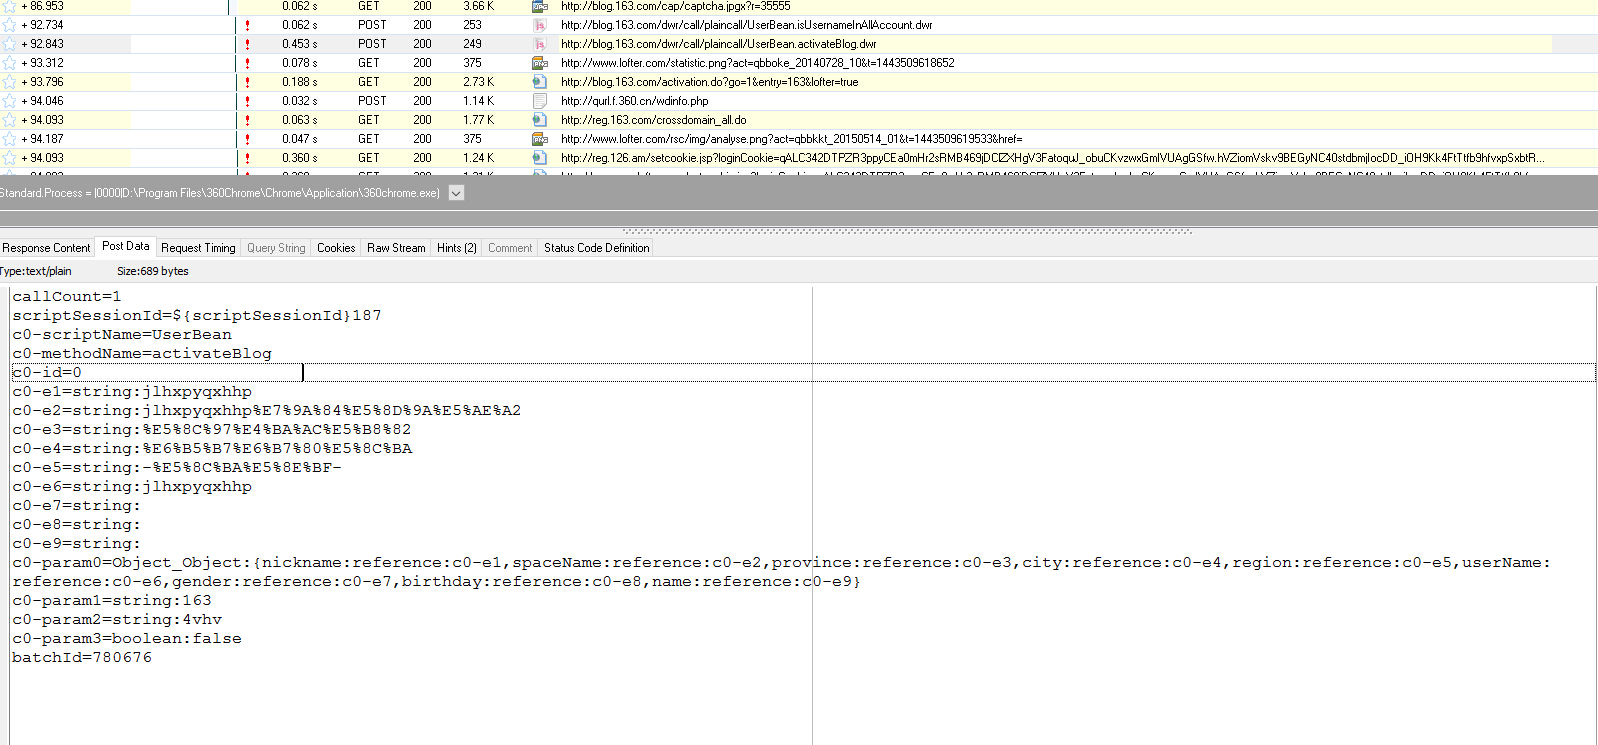Image resolution: width=1598 pixels, height=745 pixels.
Task: Click JS file icon of isUsernameInAllAccount.dwr request
Action: [x=540, y=25]
